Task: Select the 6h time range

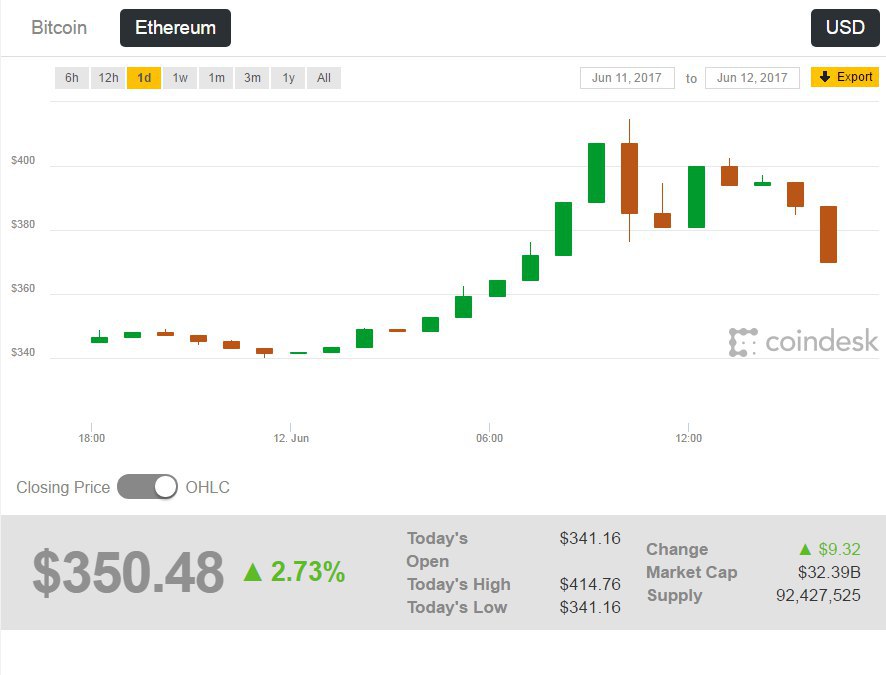Action: click(72, 78)
